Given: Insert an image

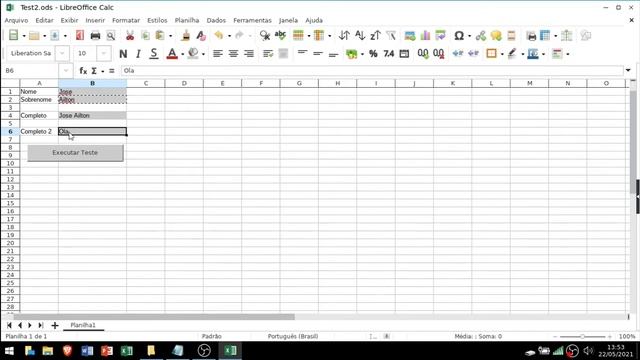Looking at the screenshot, I should coord(410,36).
